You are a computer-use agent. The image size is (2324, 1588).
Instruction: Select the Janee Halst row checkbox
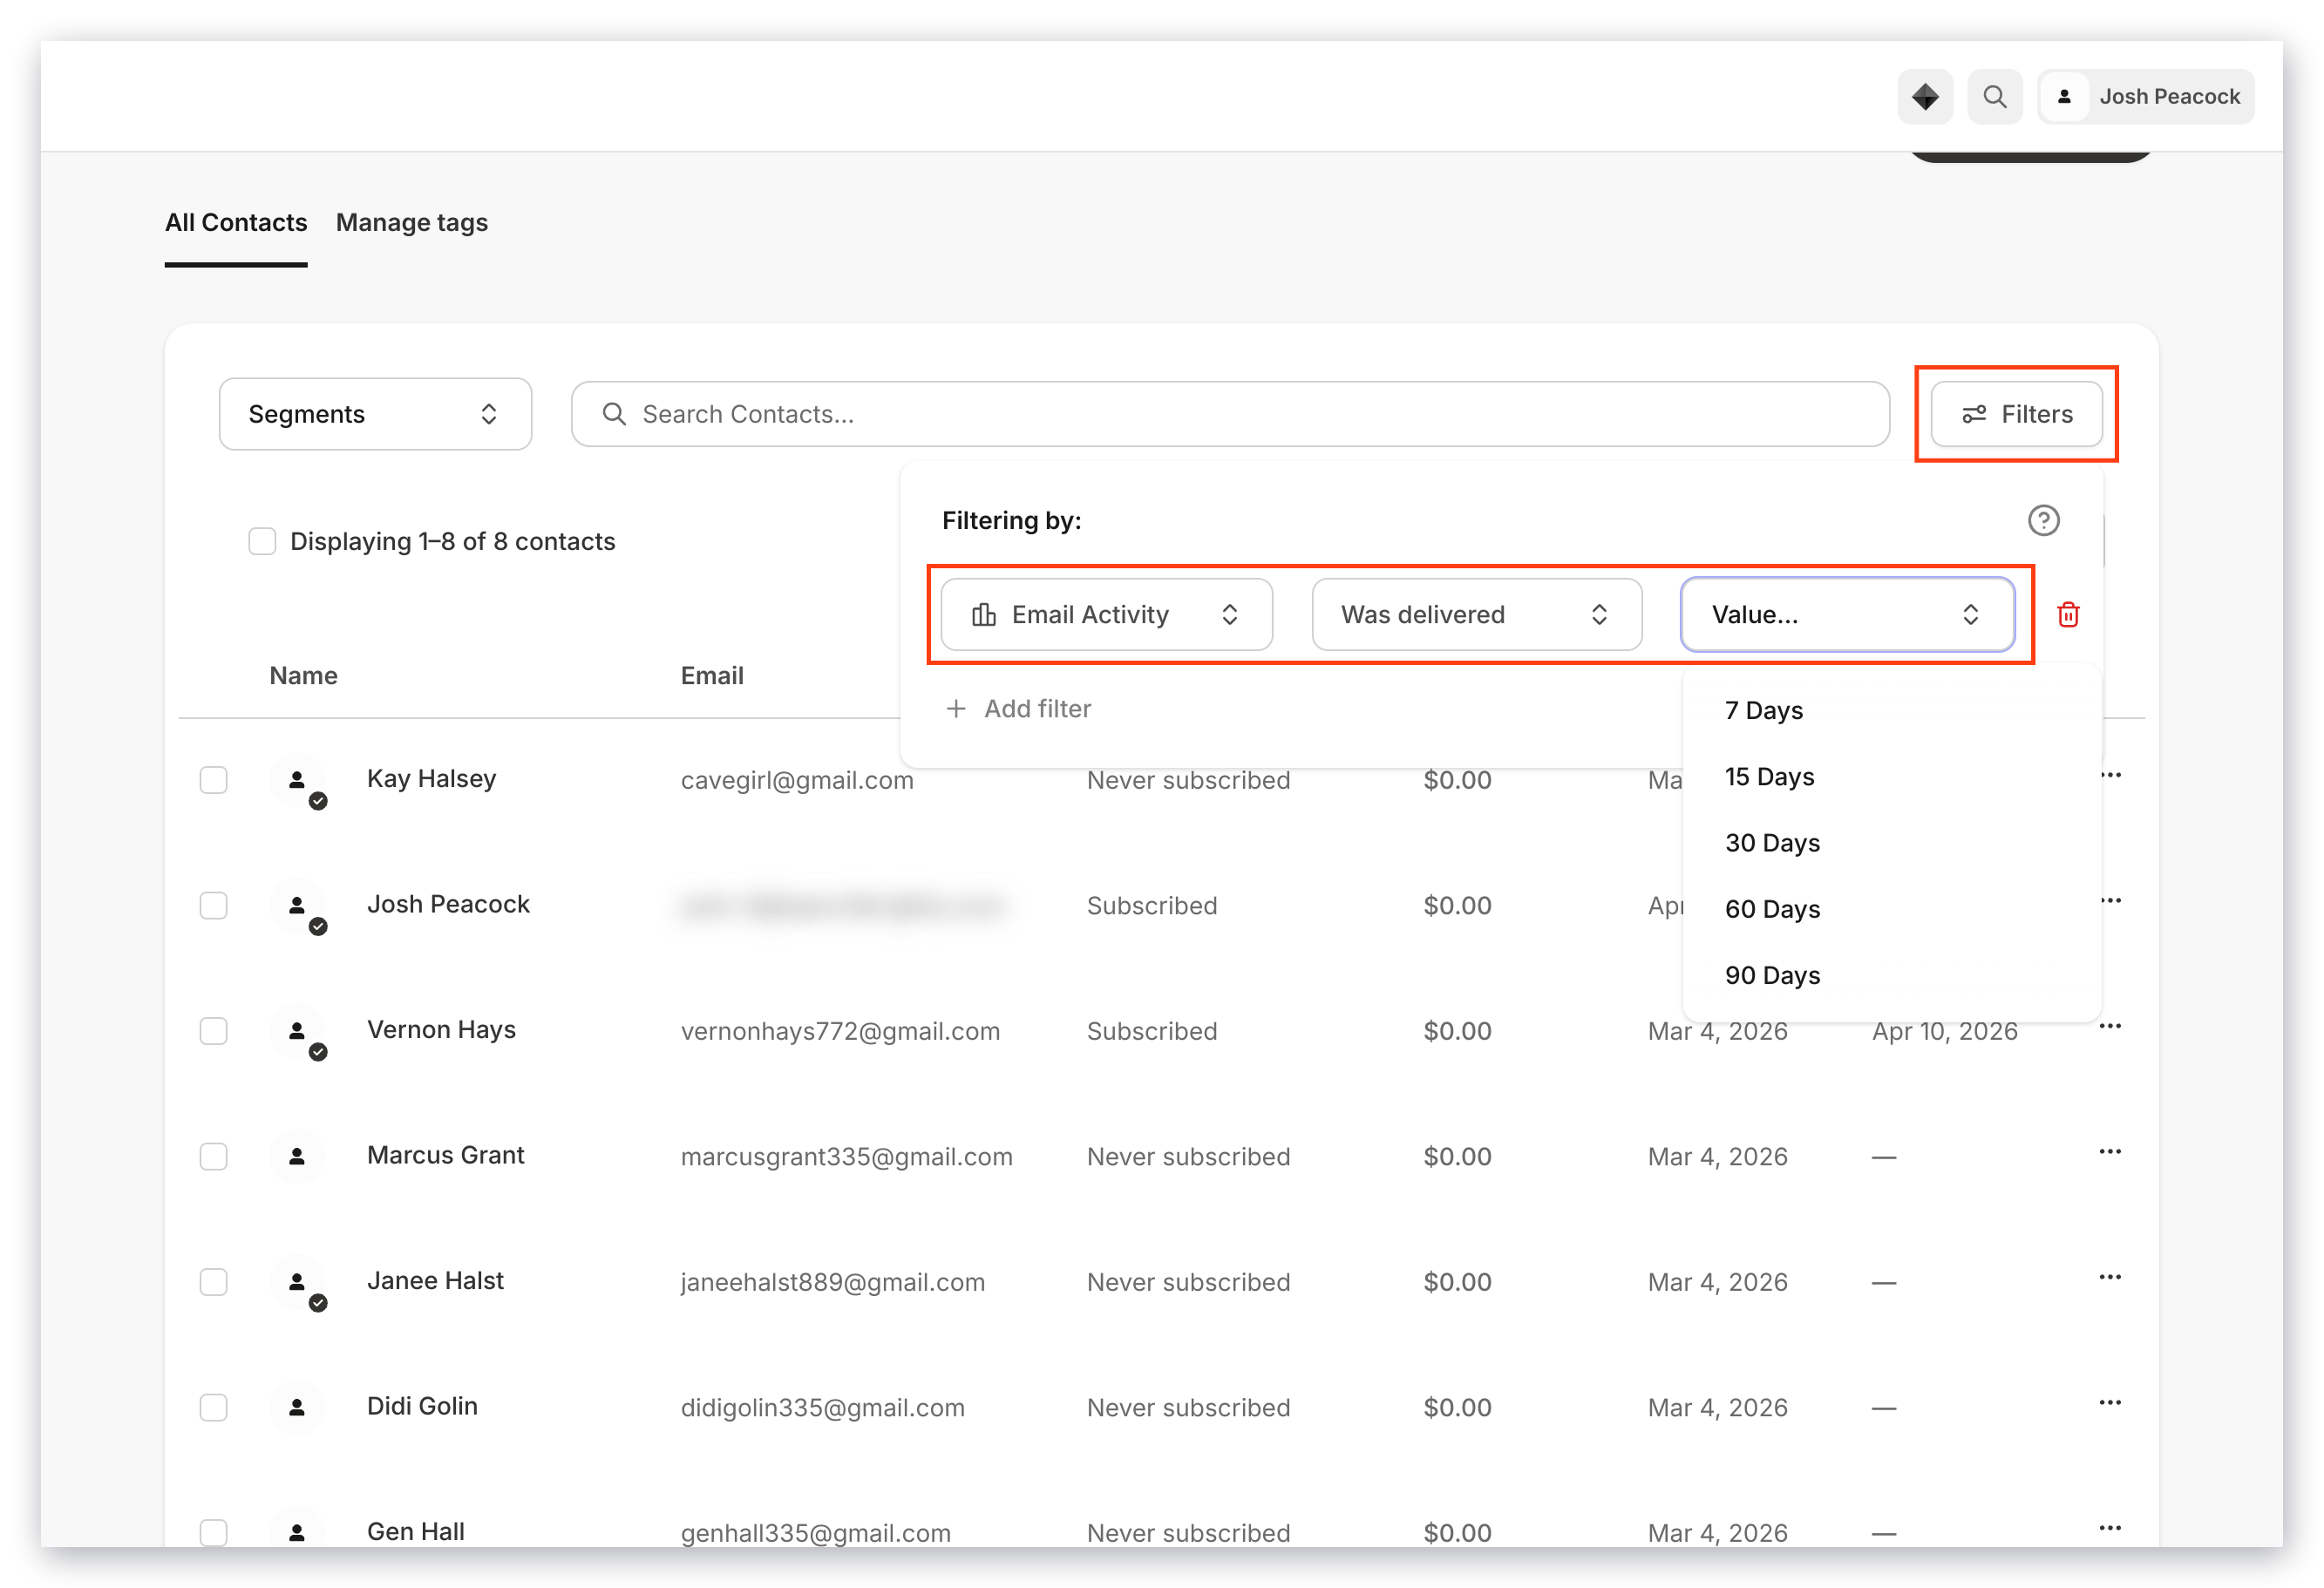click(213, 1281)
